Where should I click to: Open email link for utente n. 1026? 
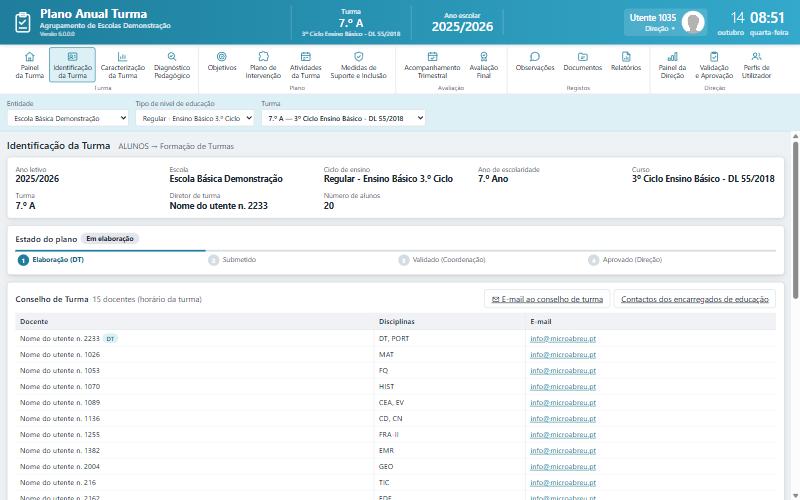(x=563, y=355)
